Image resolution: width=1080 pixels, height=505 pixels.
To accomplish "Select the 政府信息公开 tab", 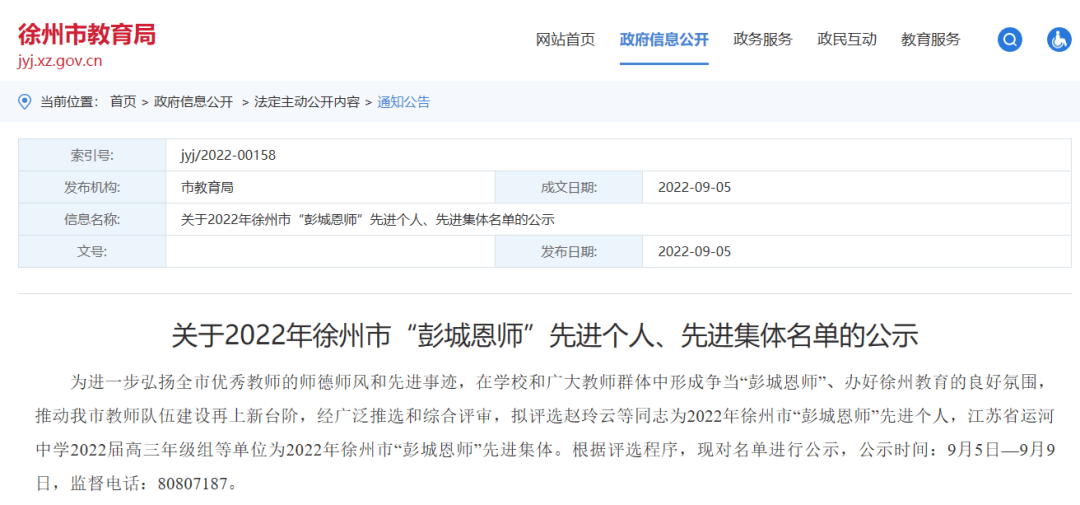I will 664,39.
